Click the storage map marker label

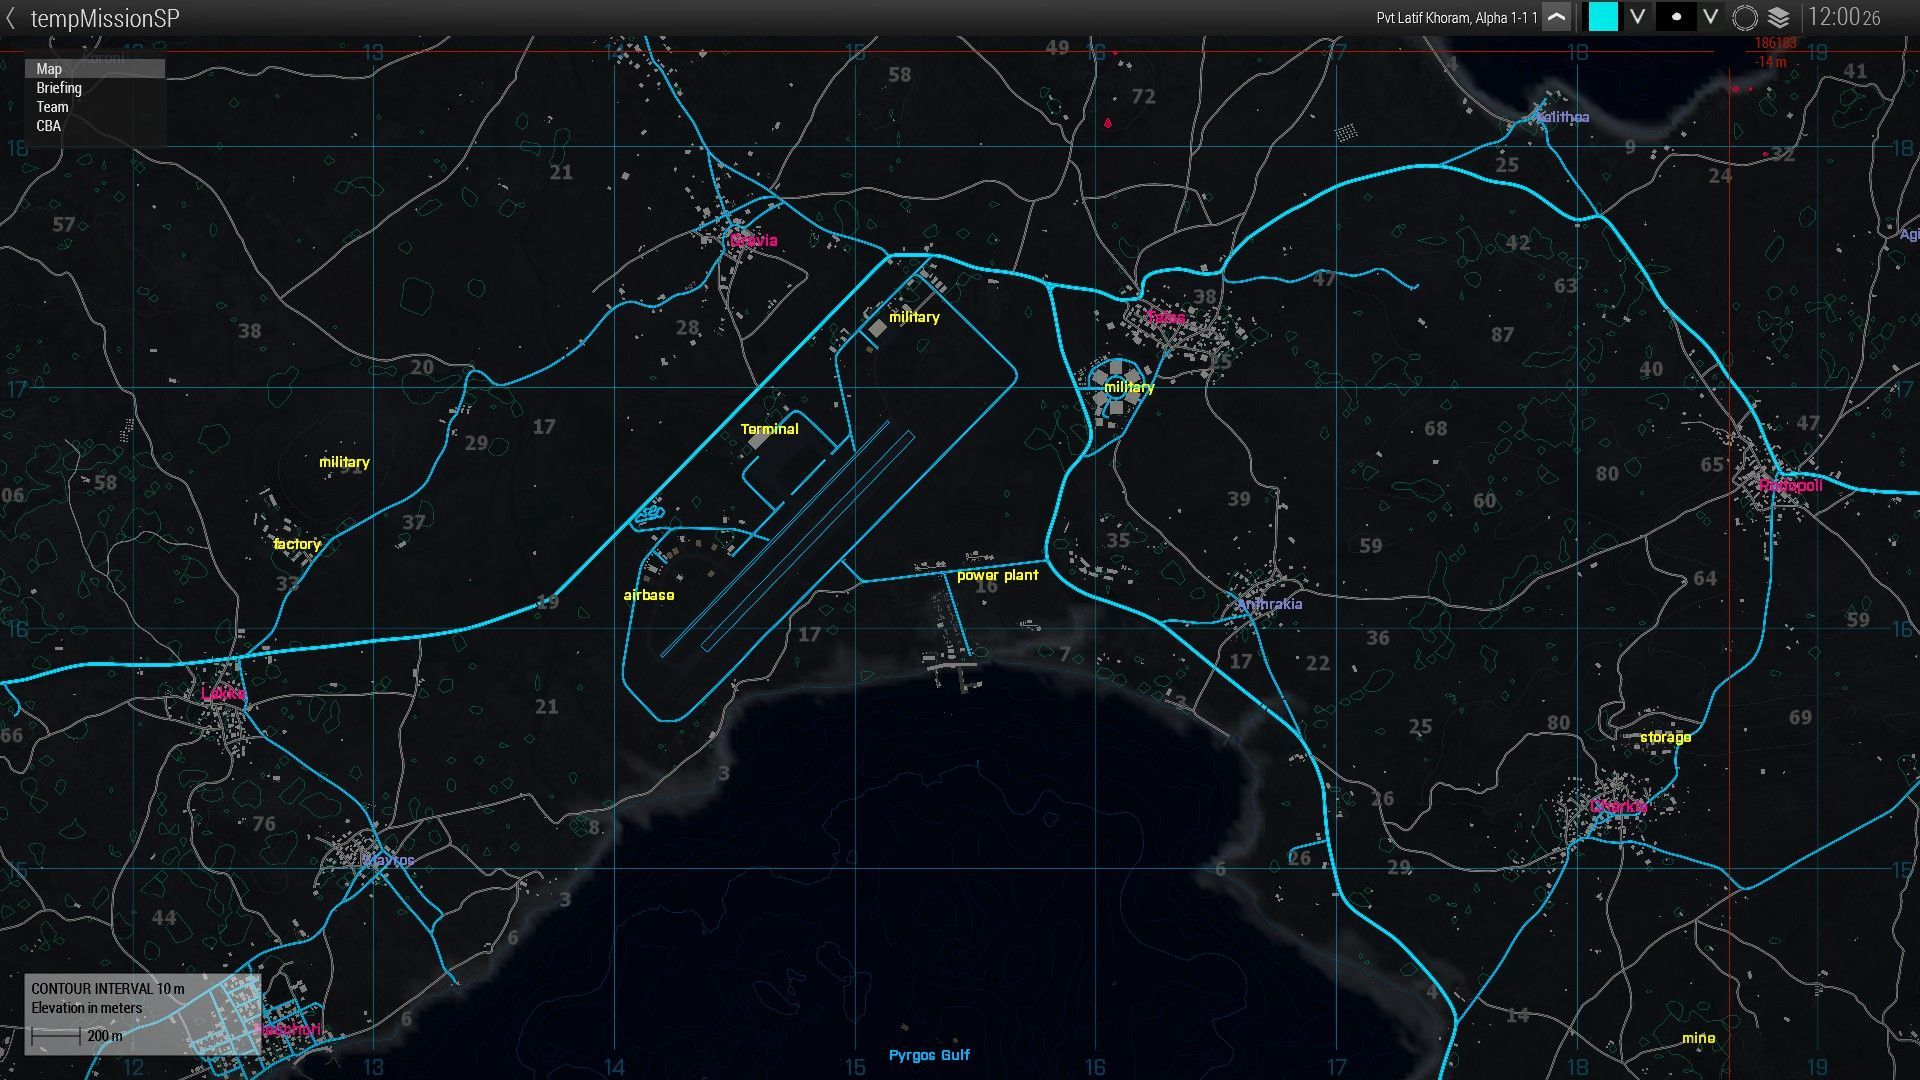1665,737
